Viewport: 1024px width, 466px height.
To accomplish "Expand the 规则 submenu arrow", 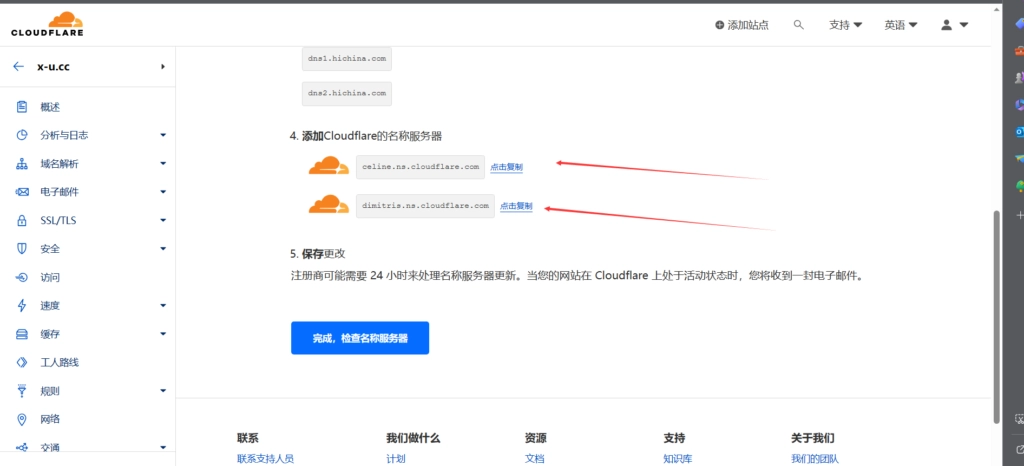I will click(x=163, y=391).
